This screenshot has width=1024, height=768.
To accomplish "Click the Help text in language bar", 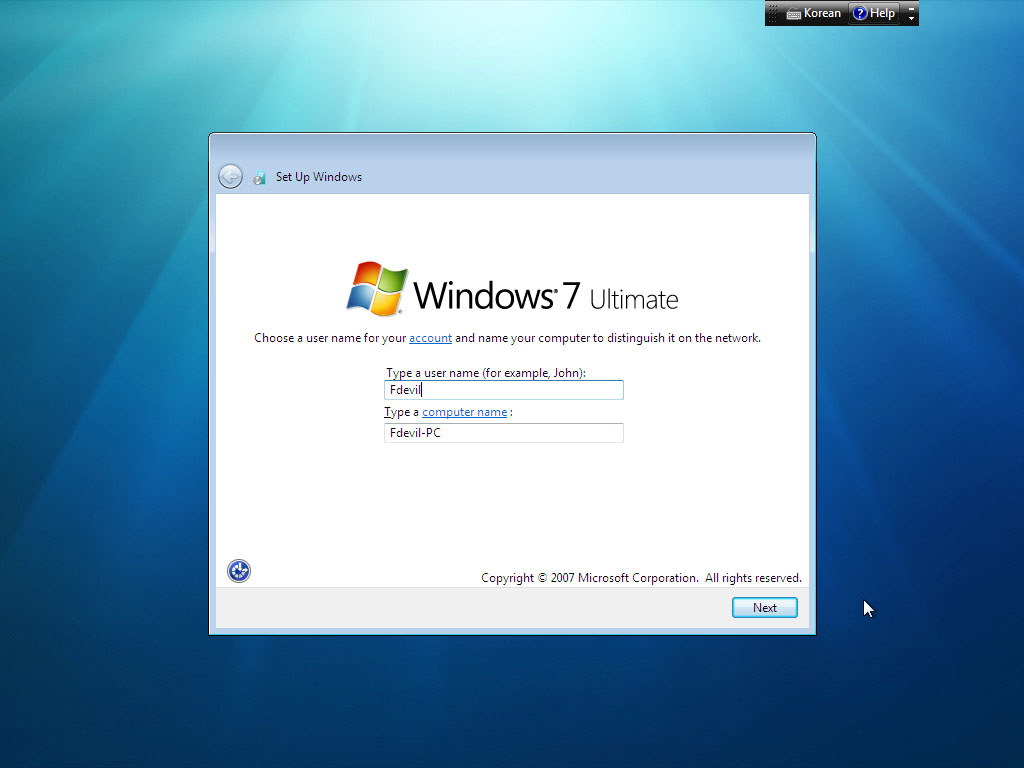I will (x=882, y=13).
